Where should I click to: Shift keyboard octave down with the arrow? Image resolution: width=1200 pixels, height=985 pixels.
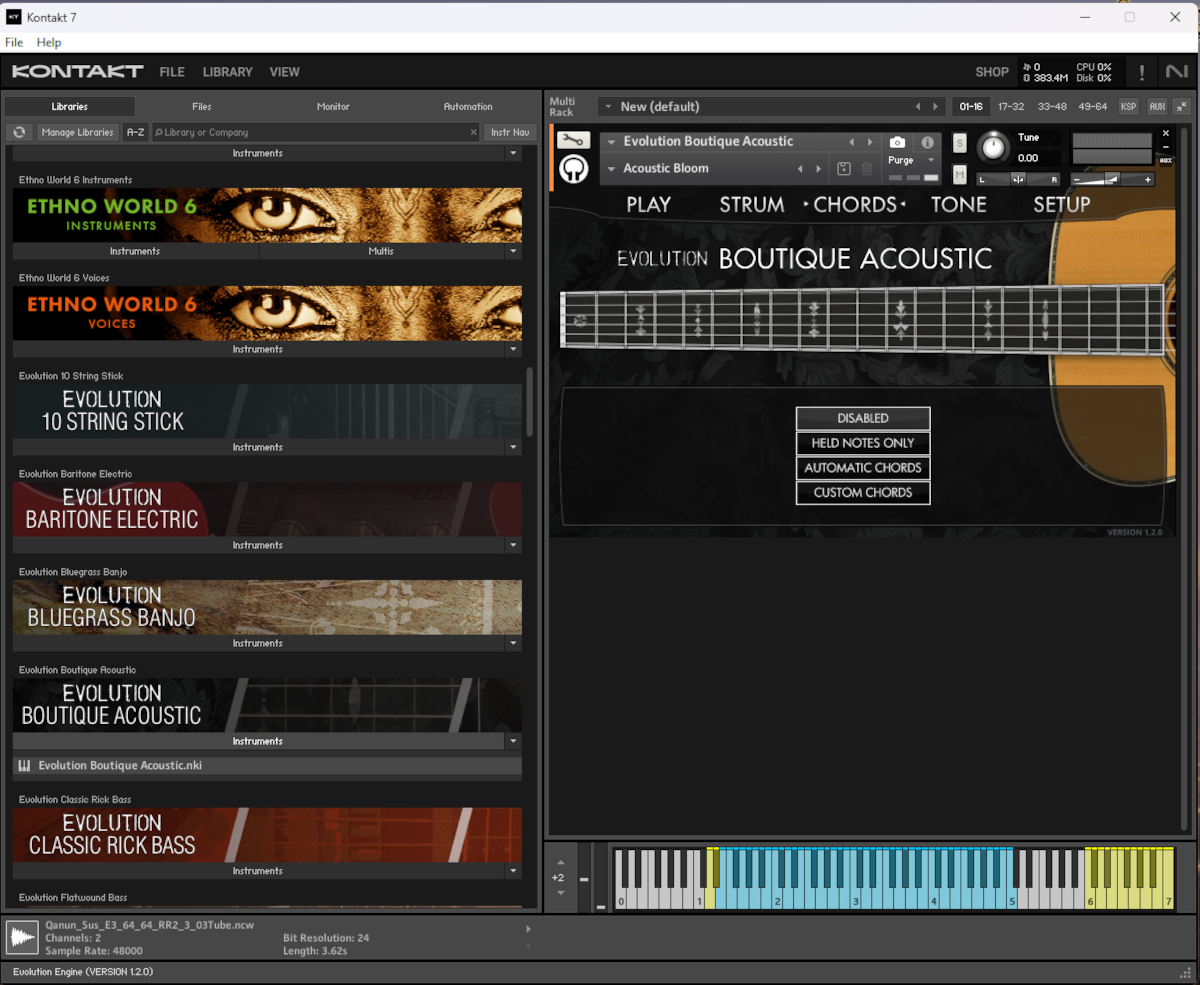click(x=559, y=893)
